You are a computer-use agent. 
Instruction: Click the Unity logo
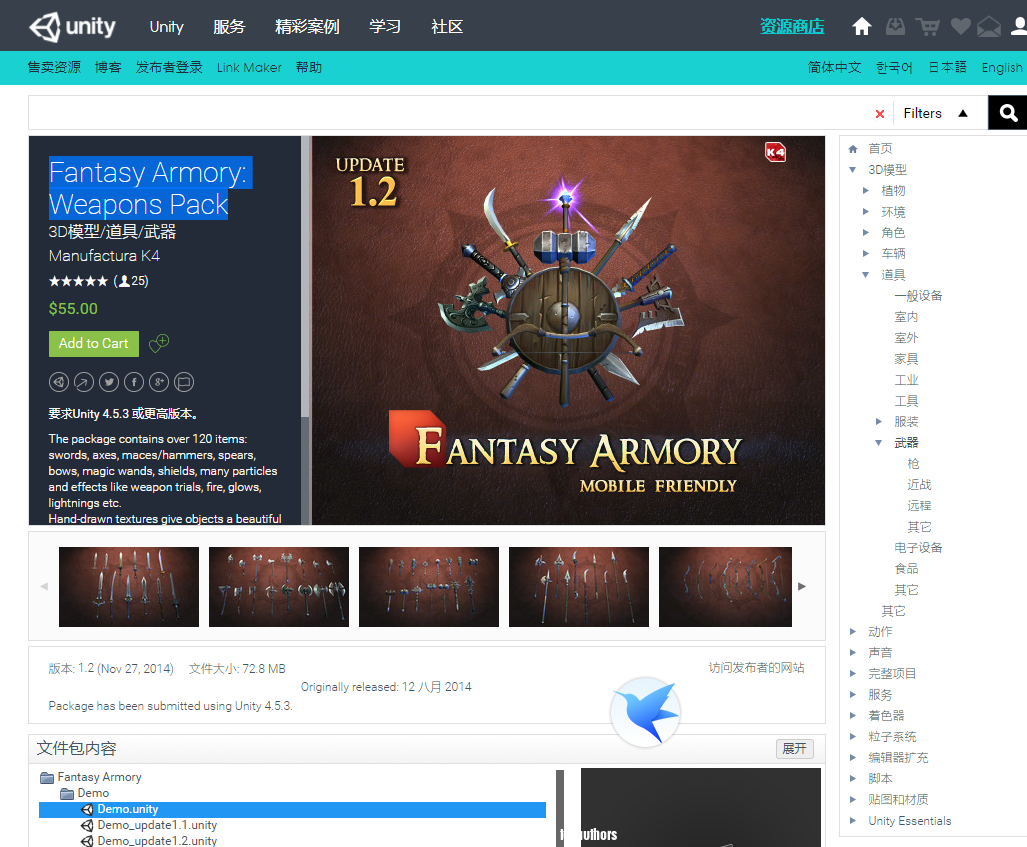[72, 26]
